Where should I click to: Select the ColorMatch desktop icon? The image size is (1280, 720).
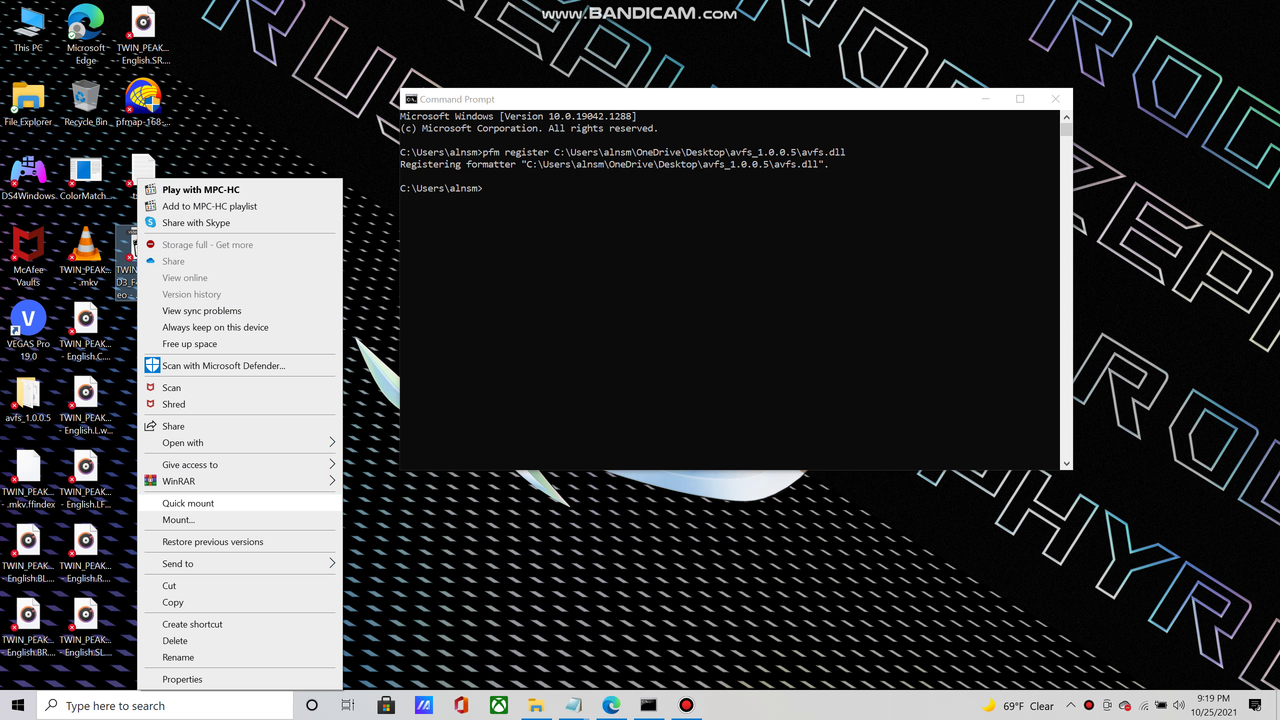click(86, 178)
